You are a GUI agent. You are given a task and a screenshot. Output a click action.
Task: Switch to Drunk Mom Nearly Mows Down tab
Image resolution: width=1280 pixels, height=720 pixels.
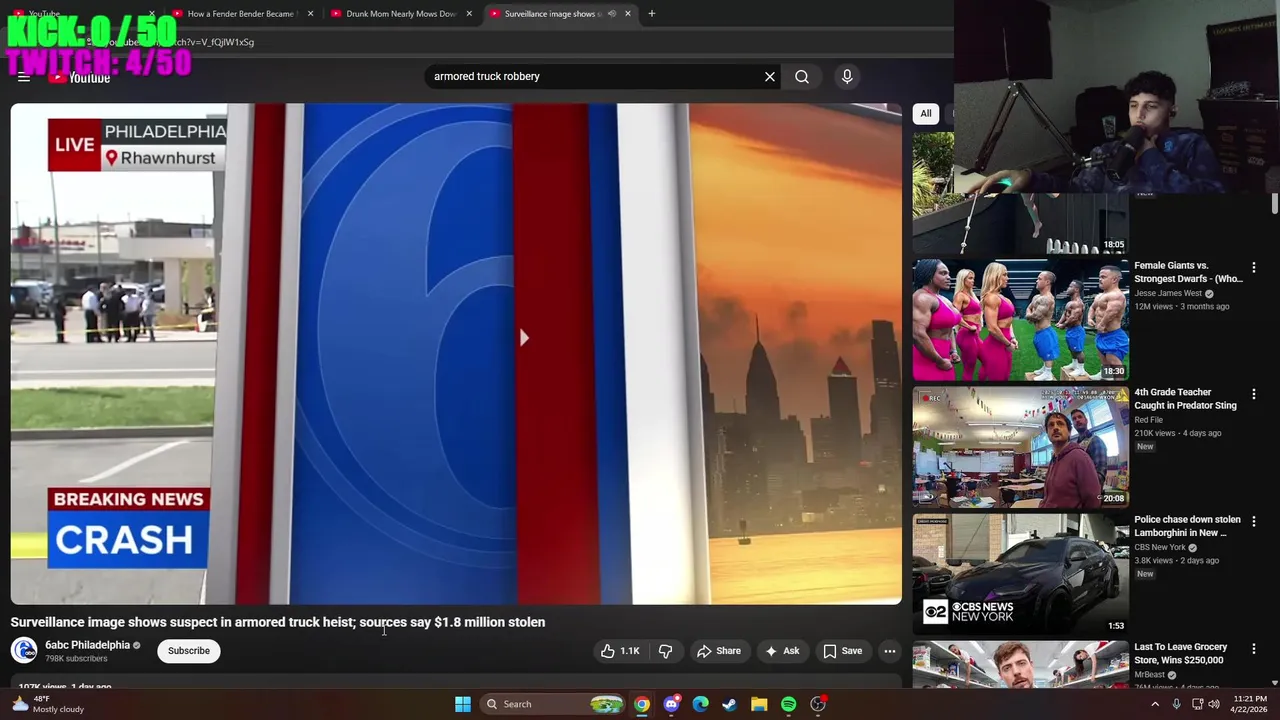400,14
